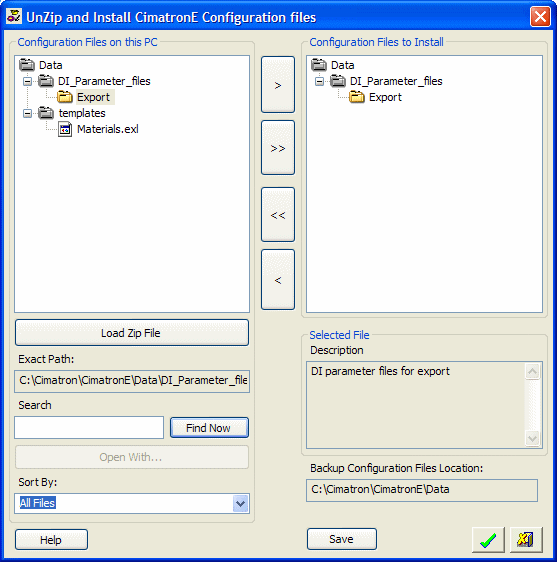557x562 pixels.
Task: Click the Find Now button
Action: pos(209,428)
